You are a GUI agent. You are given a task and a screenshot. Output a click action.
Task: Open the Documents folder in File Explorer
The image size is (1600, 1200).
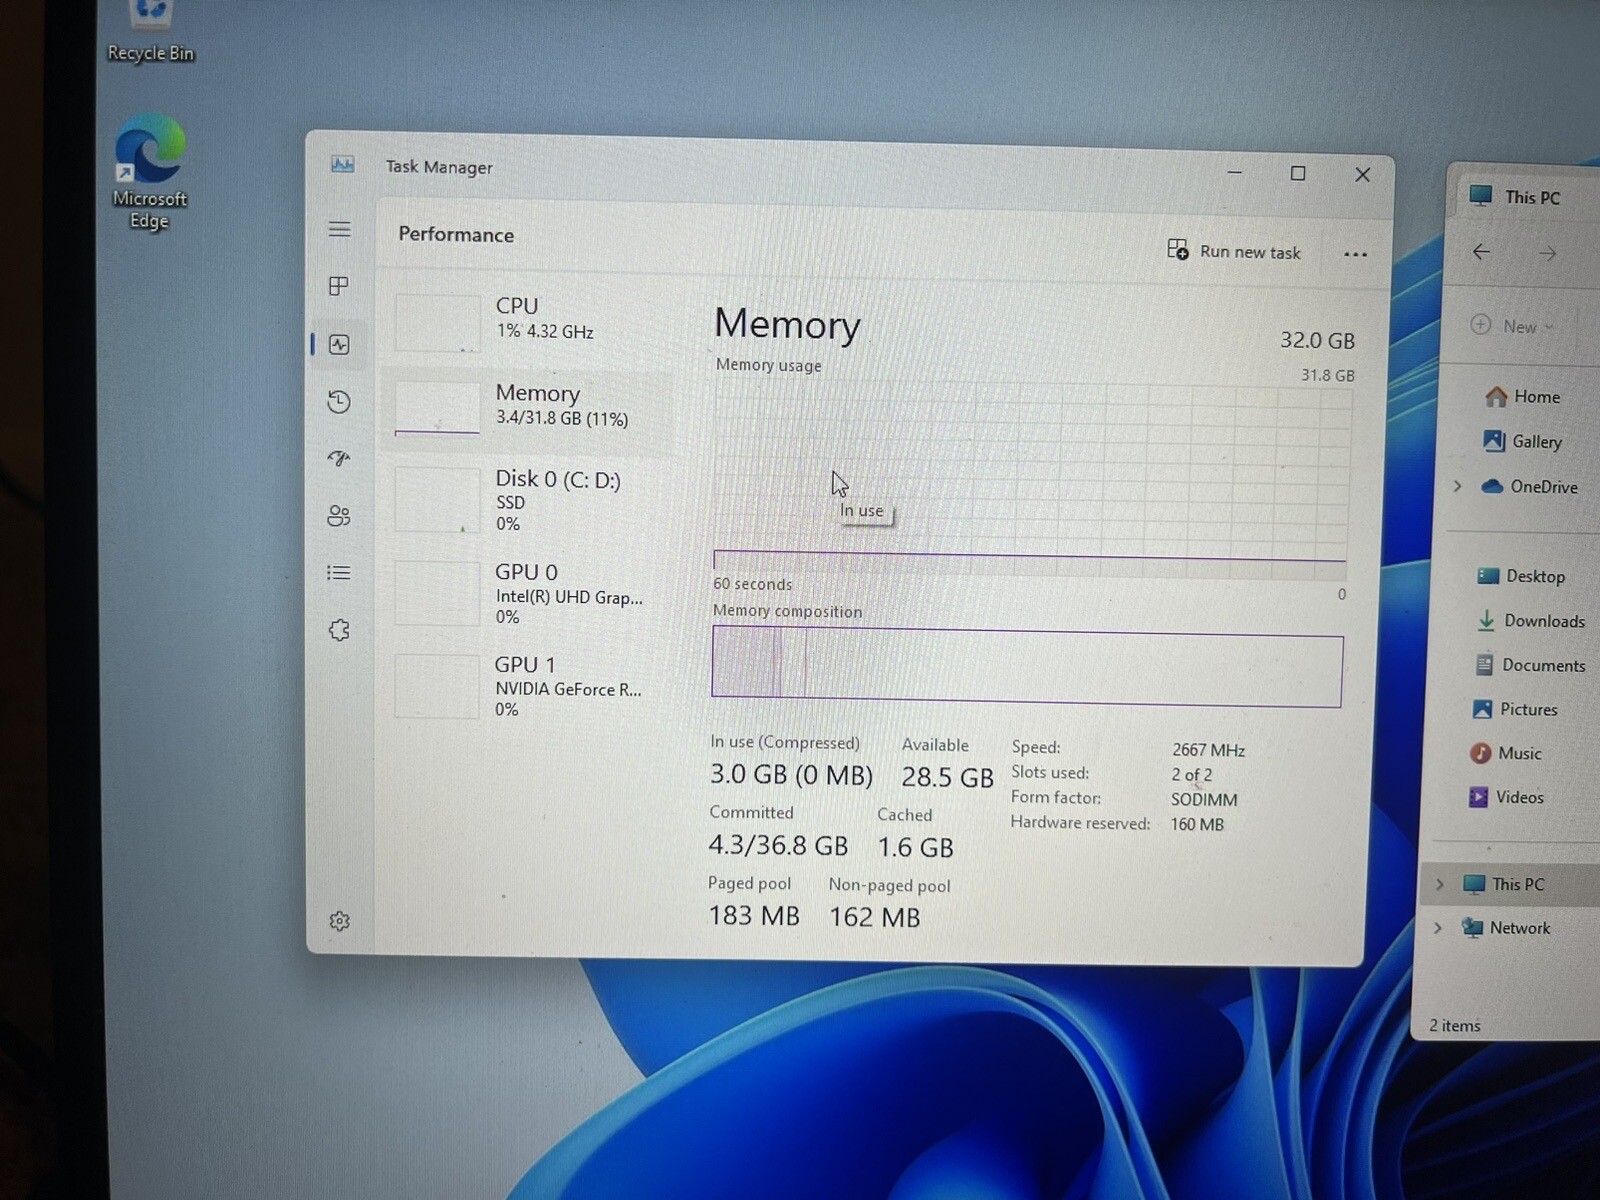(x=1531, y=665)
